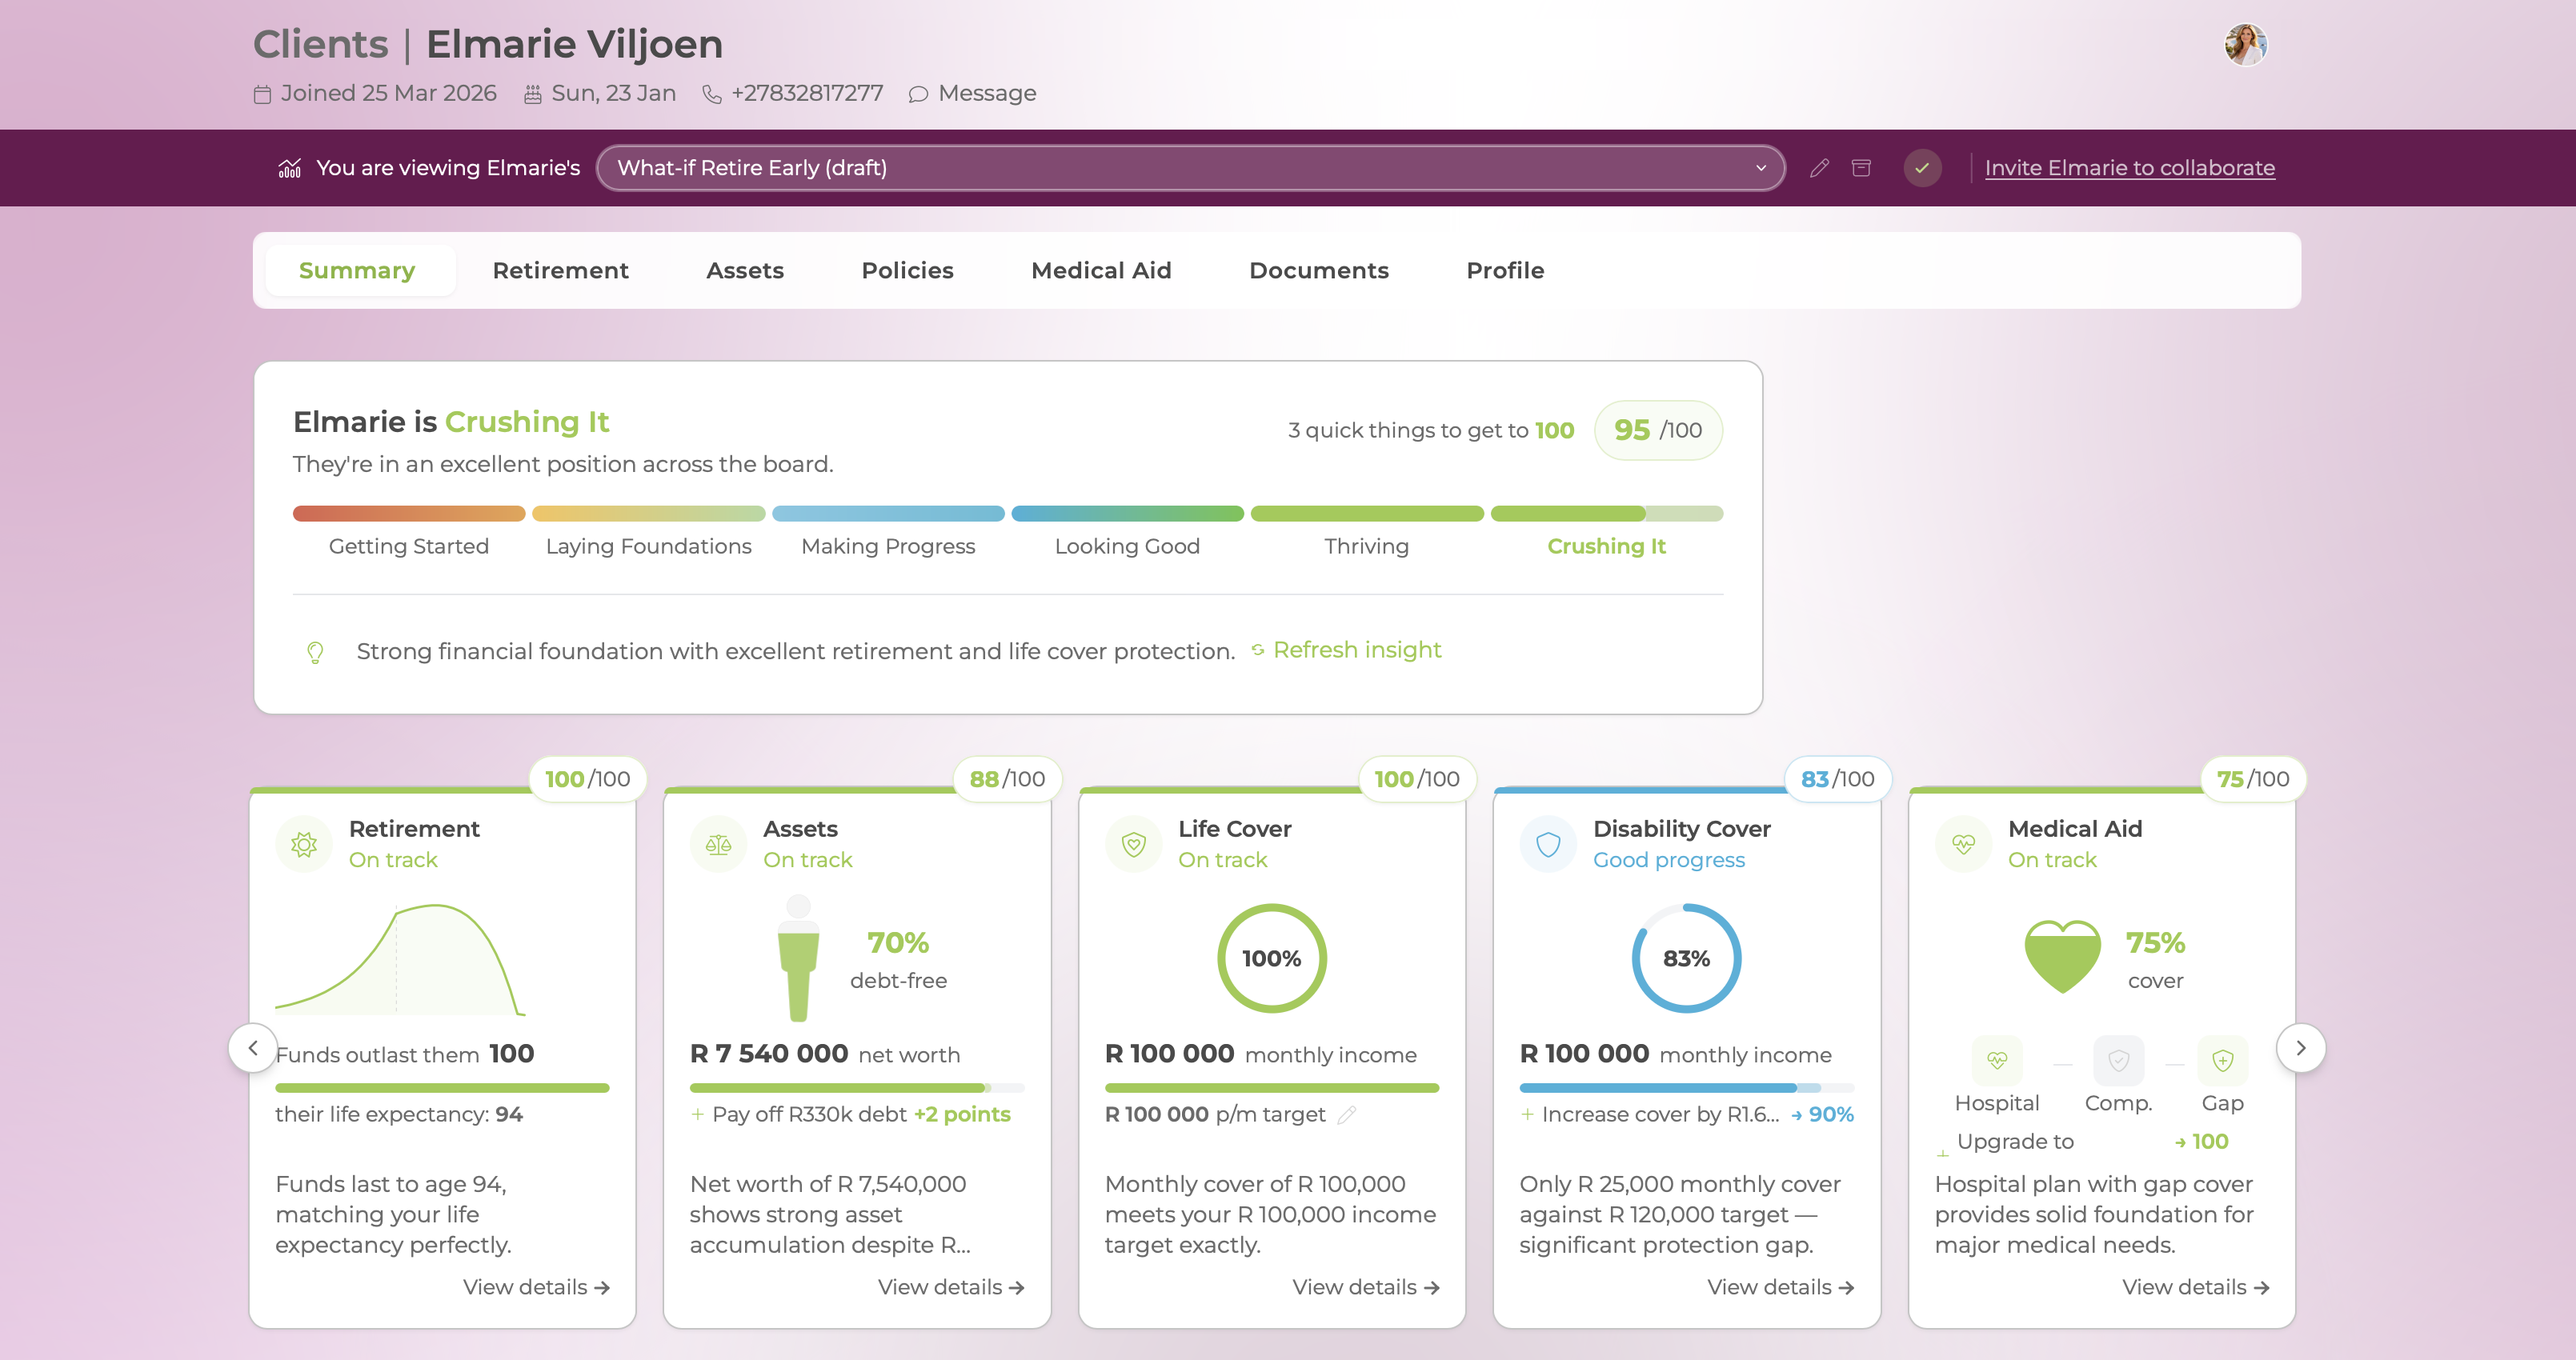Image resolution: width=2576 pixels, height=1360 pixels.
Task: Open View details on Retirement card
Action: (536, 1287)
